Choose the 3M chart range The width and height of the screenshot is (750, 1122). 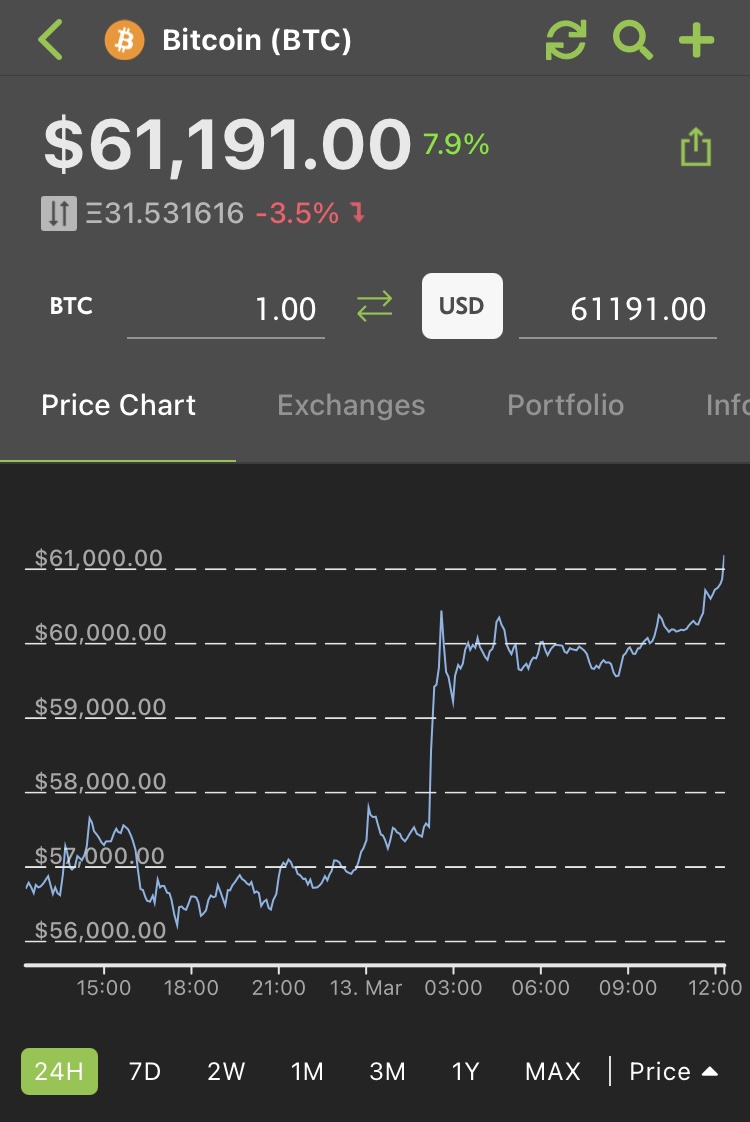(x=387, y=1071)
